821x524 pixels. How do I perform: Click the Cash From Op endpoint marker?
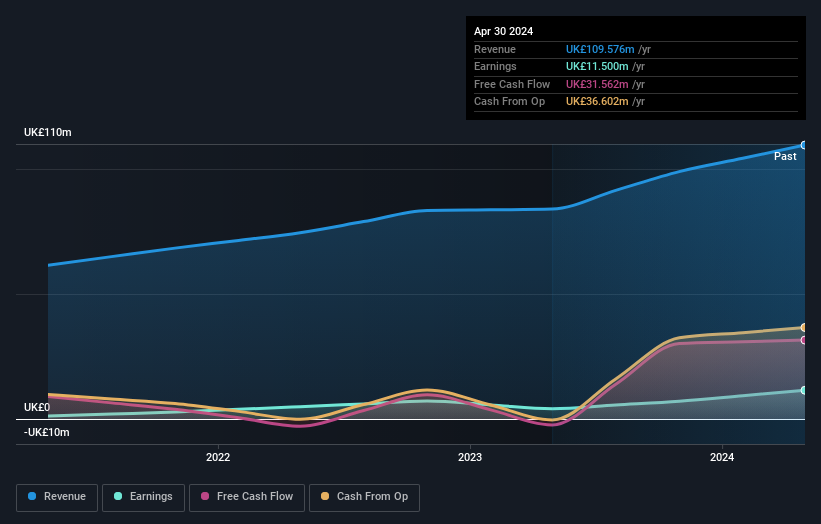click(803, 328)
